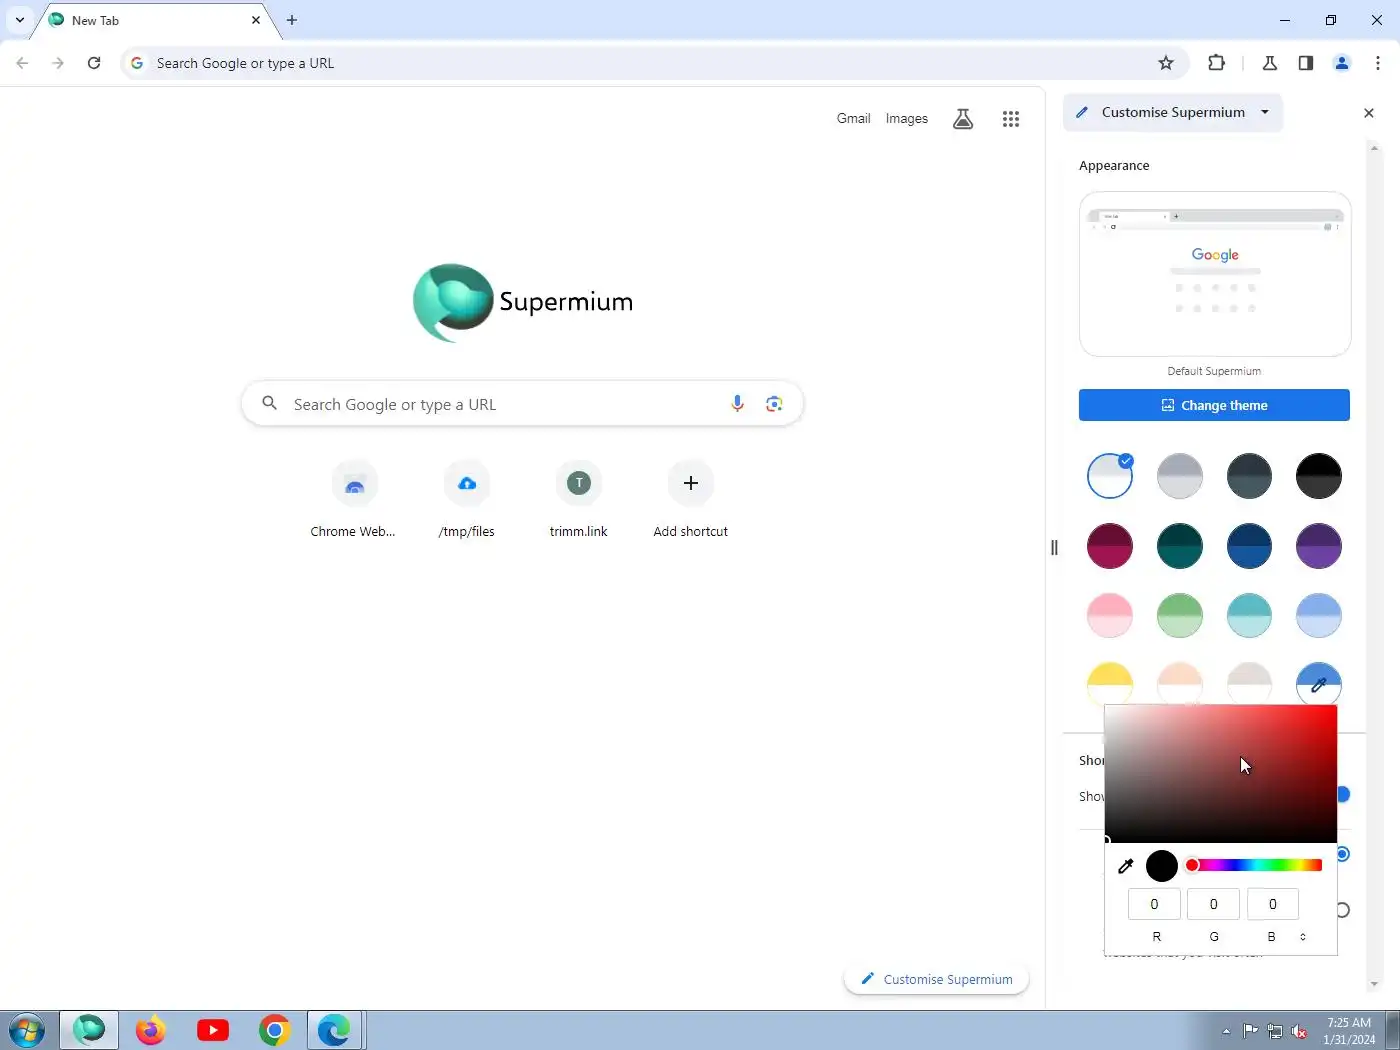Select the New Tab tab
Viewport: 1400px width, 1050px height.
(x=155, y=20)
